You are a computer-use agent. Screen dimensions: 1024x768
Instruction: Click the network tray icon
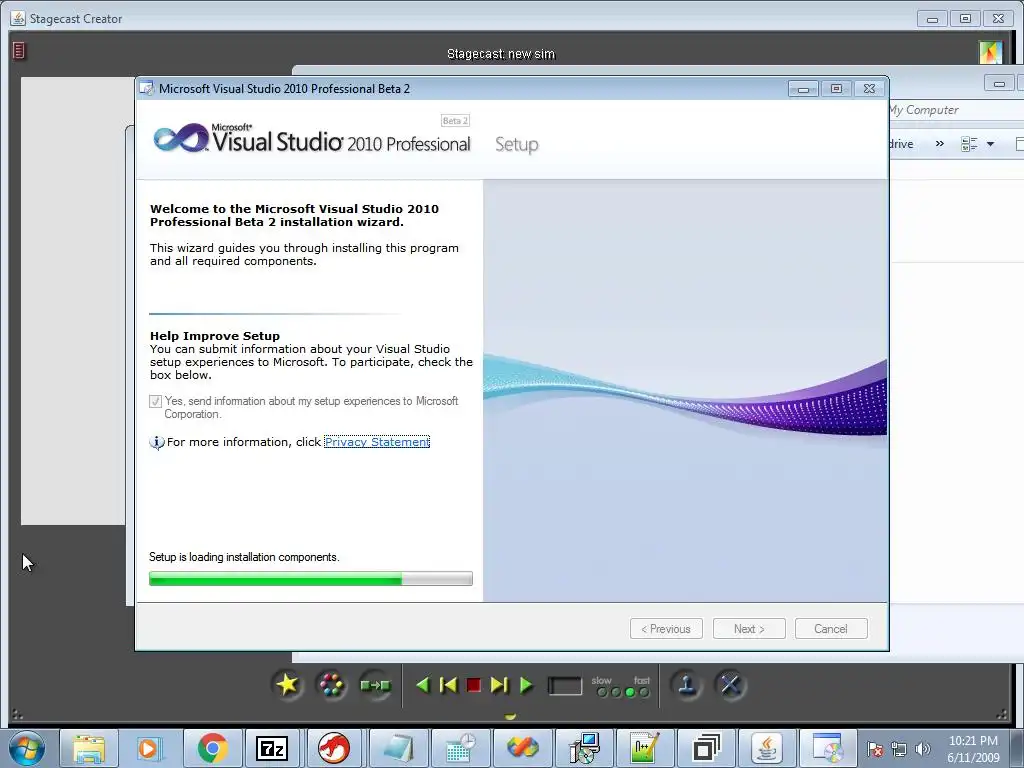[899, 750]
